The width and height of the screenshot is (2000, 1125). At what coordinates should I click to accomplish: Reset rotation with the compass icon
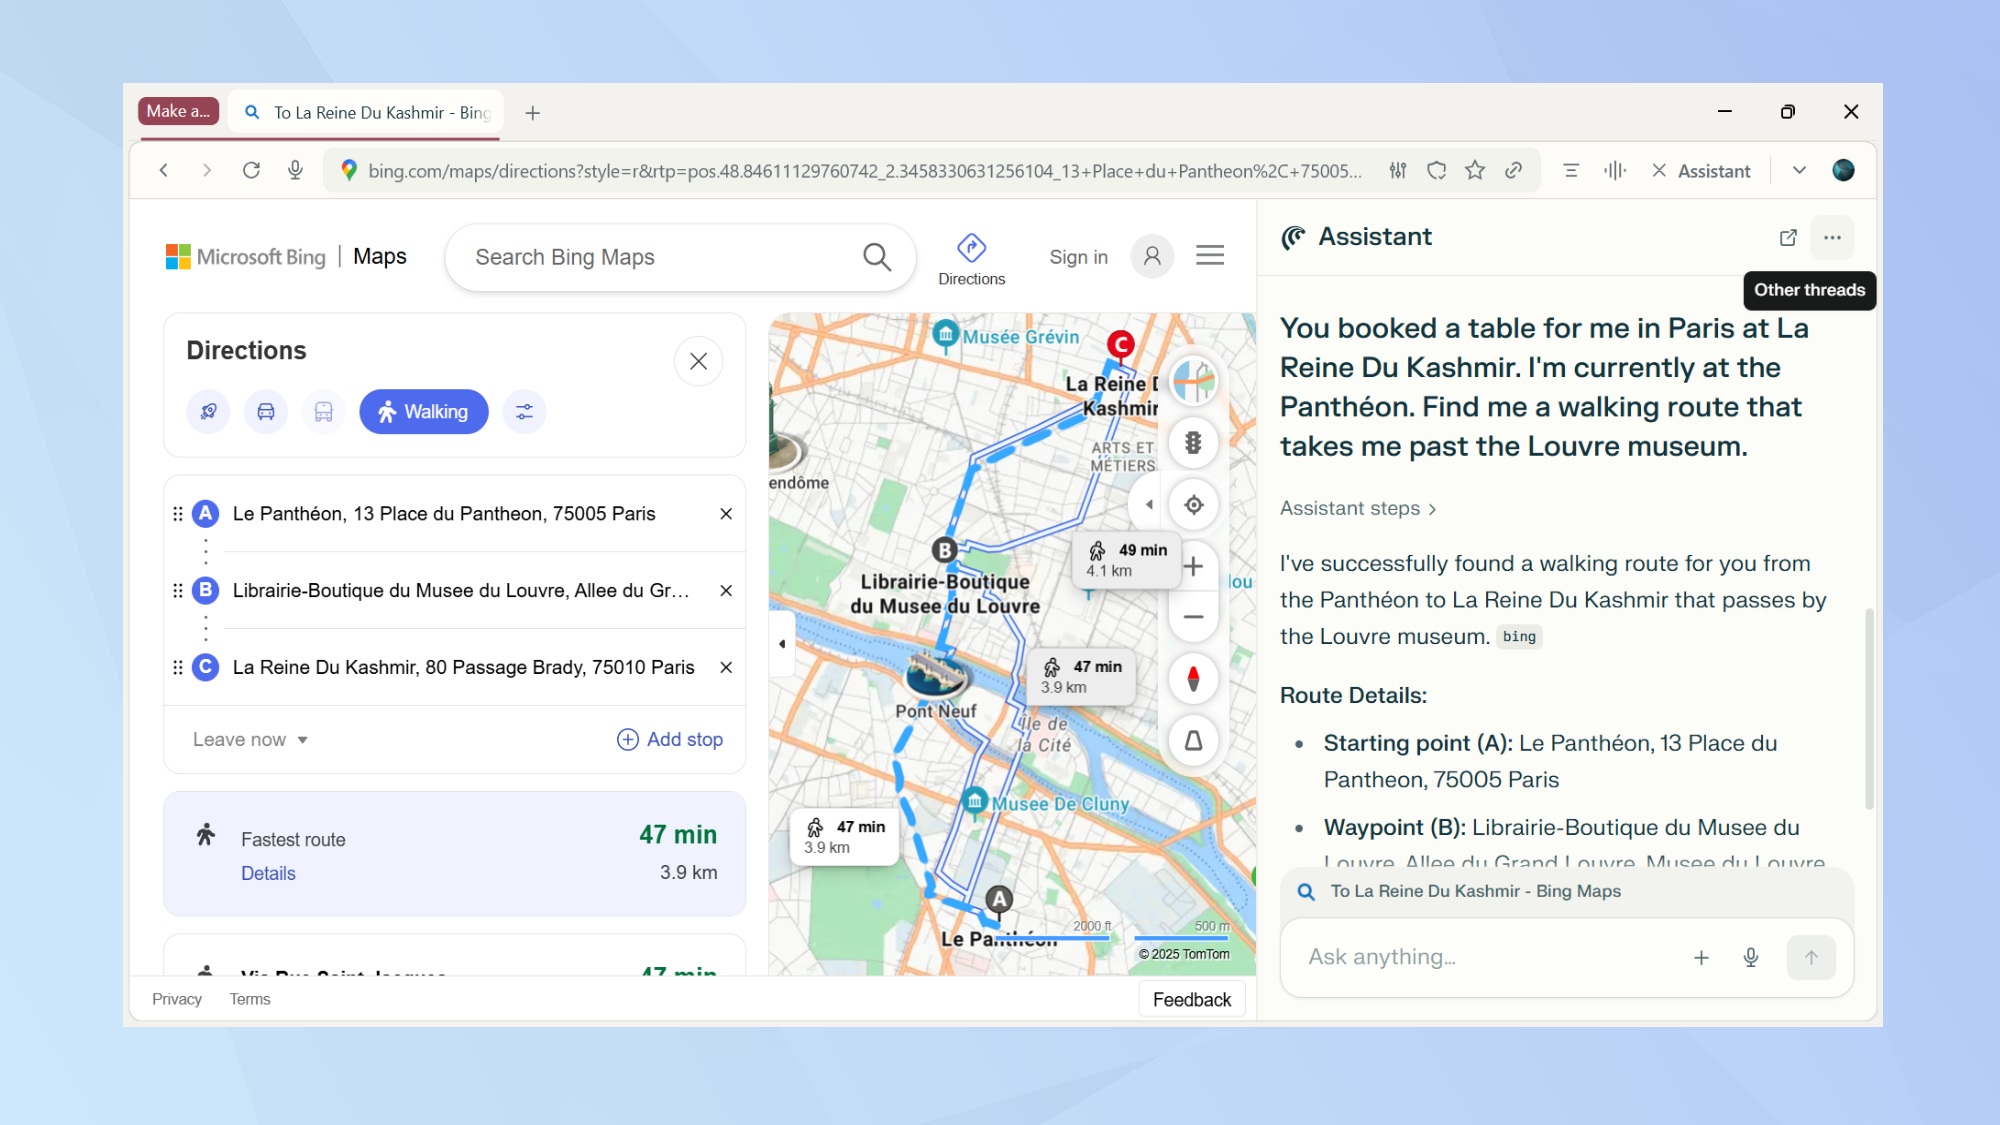point(1192,678)
